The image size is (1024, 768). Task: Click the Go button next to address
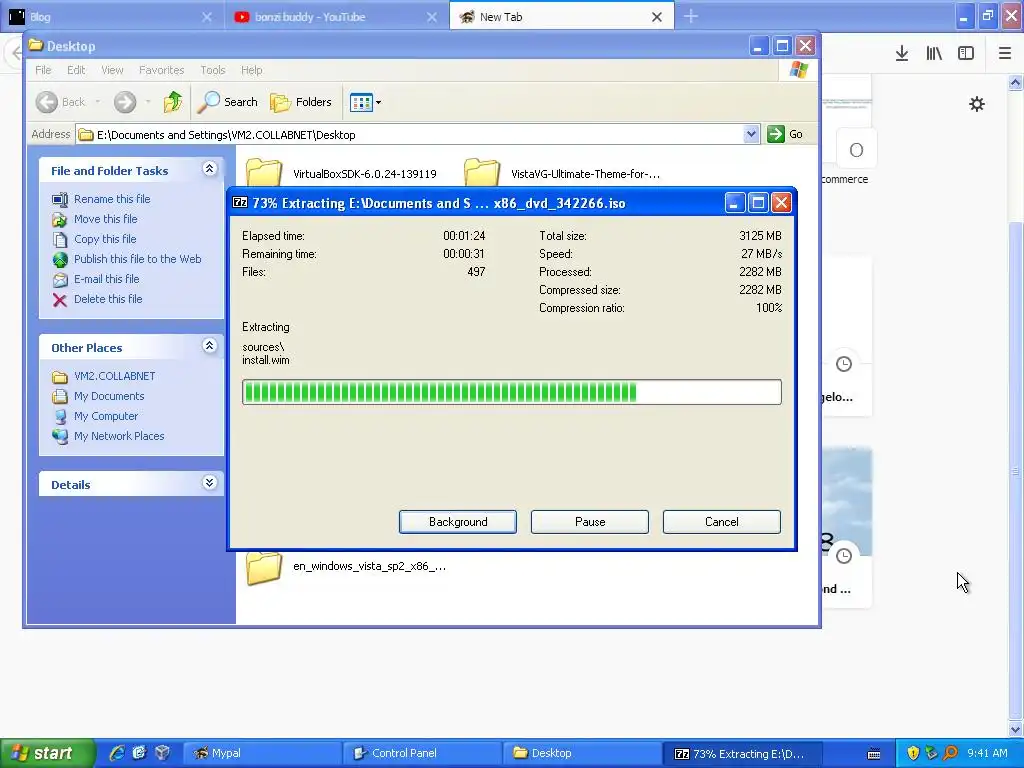pyautogui.click(x=785, y=135)
